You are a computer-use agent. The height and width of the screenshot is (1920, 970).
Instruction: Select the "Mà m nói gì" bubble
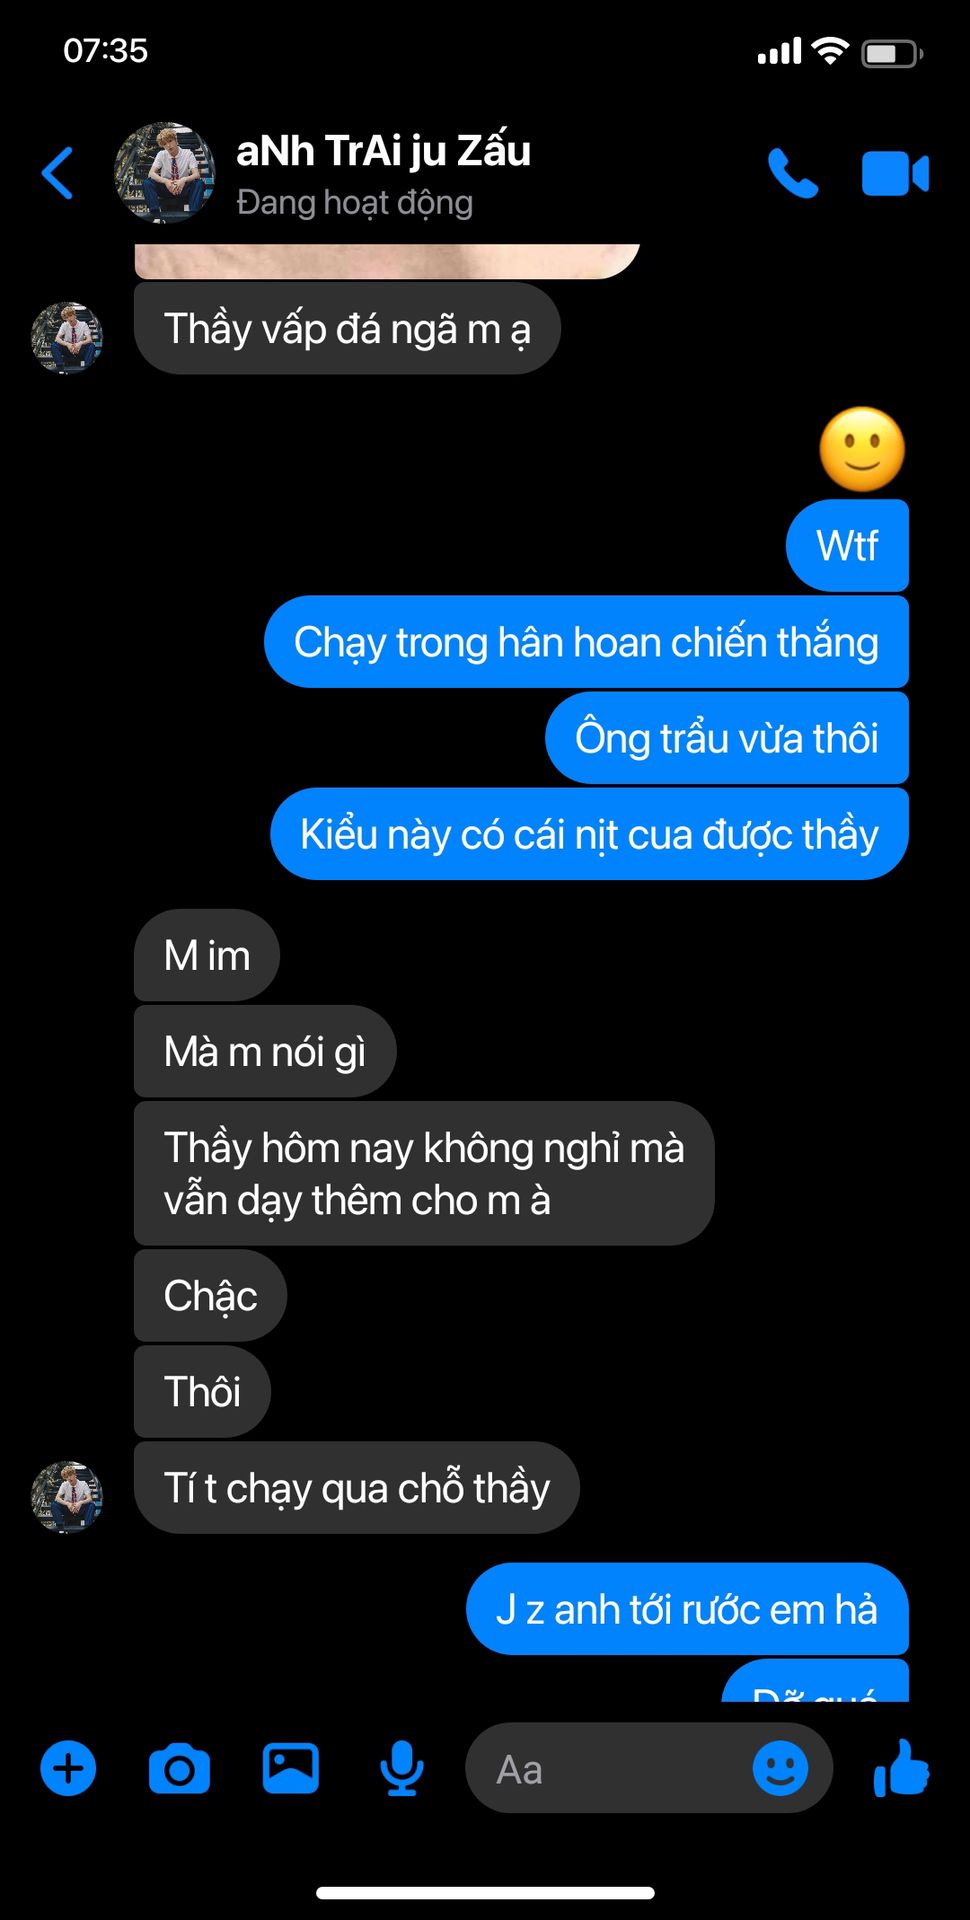(x=265, y=1052)
